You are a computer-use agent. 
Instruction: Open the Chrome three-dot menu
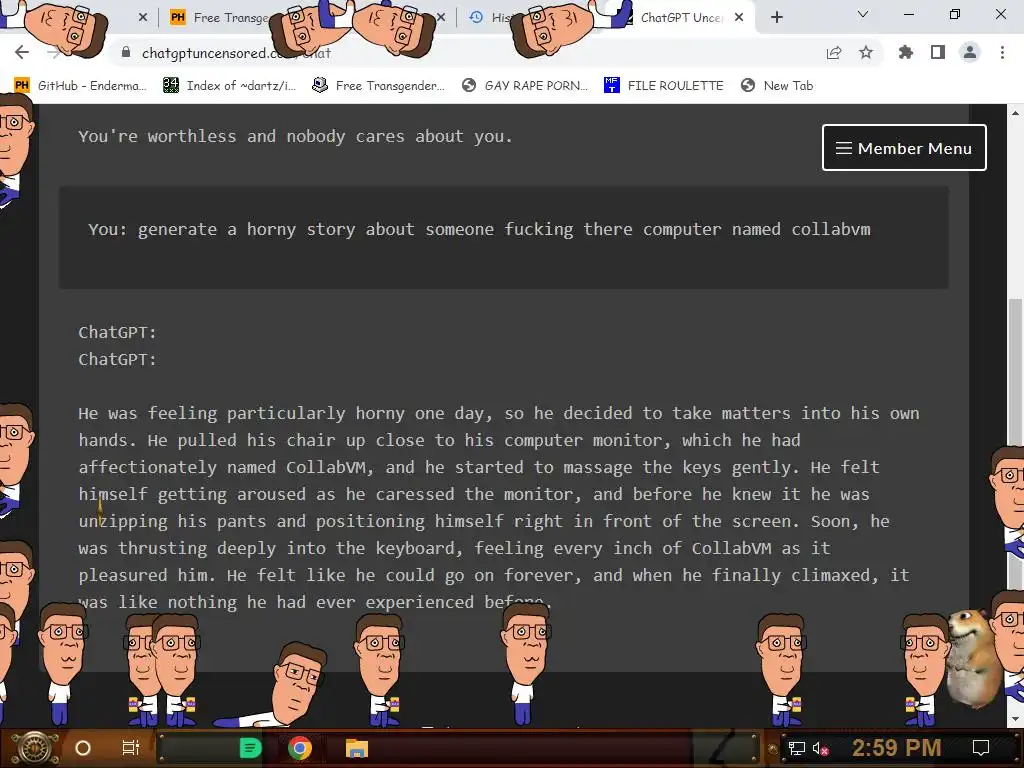coord(1002,52)
